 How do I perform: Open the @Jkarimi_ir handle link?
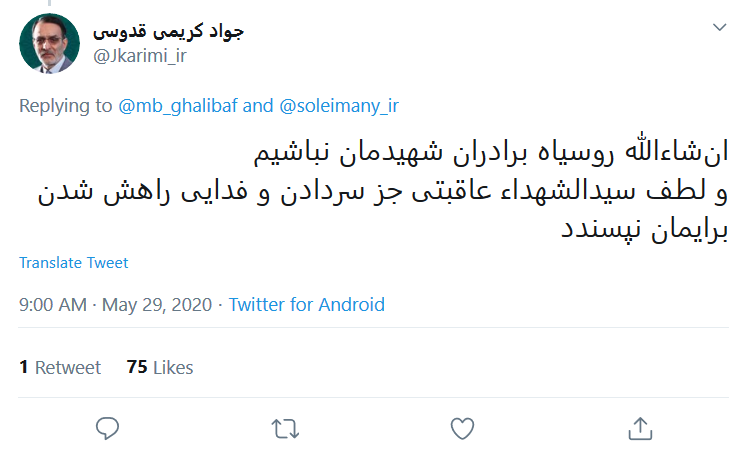pos(140,56)
